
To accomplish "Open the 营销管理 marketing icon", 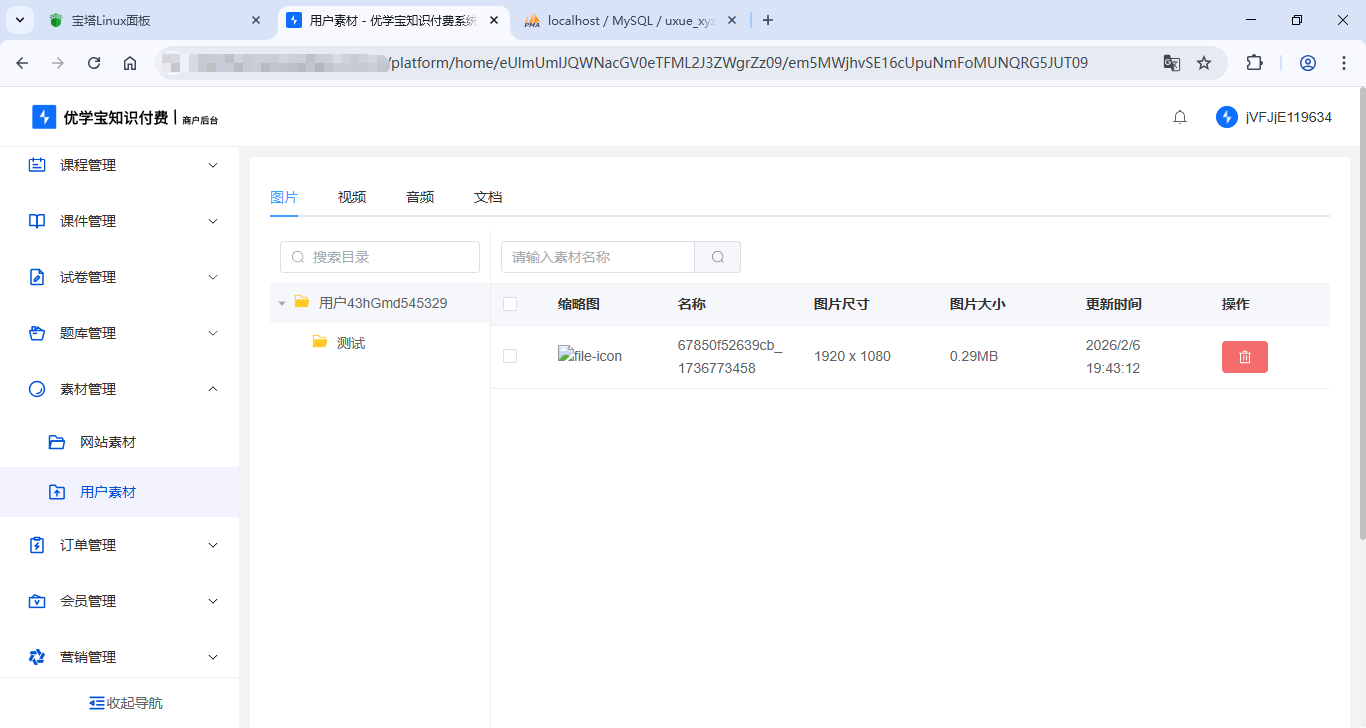I will tap(36, 657).
